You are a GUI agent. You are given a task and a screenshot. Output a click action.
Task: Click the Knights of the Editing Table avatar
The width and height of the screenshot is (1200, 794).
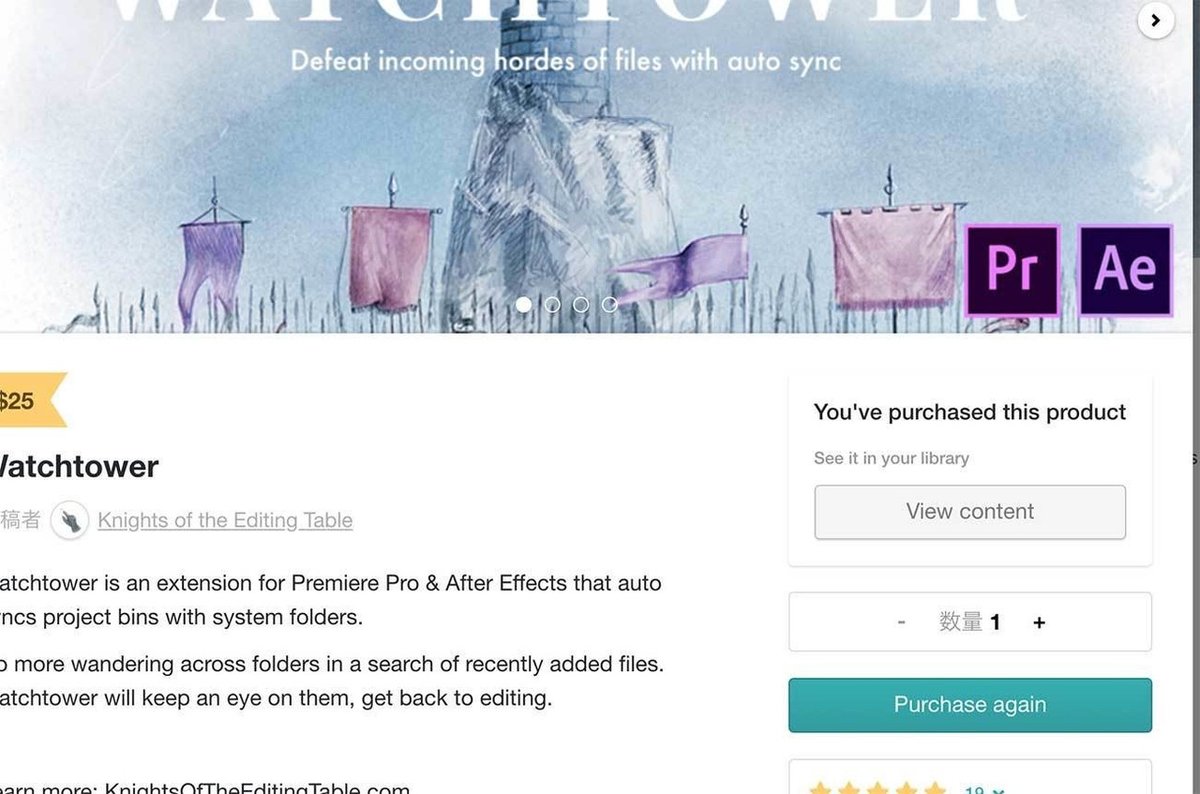click(70, 520)
